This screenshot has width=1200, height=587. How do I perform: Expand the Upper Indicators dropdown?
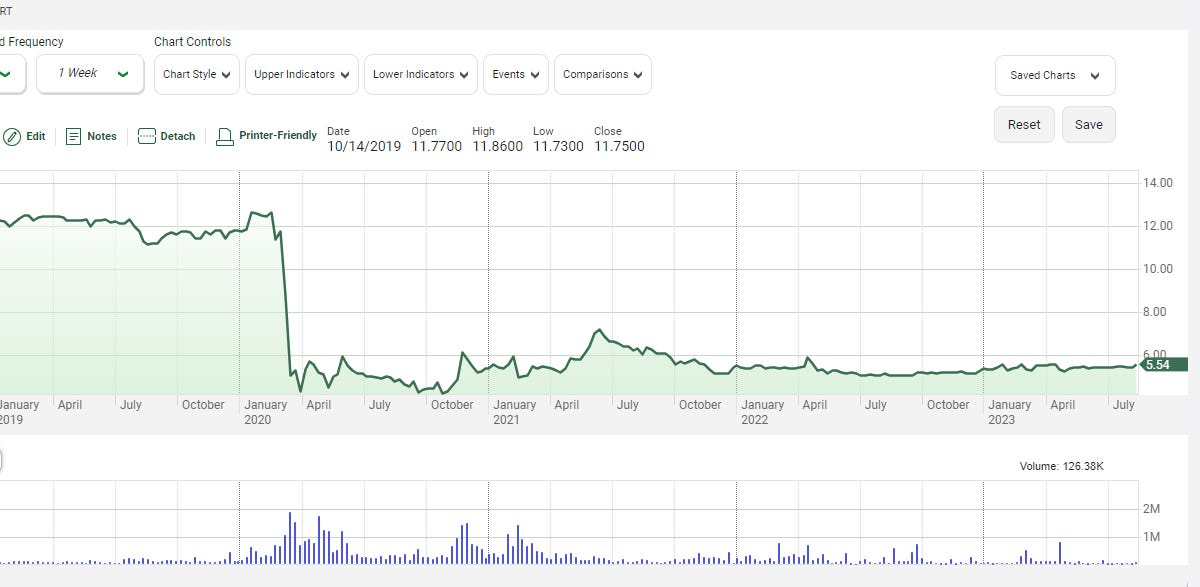[x=301, y=74]
